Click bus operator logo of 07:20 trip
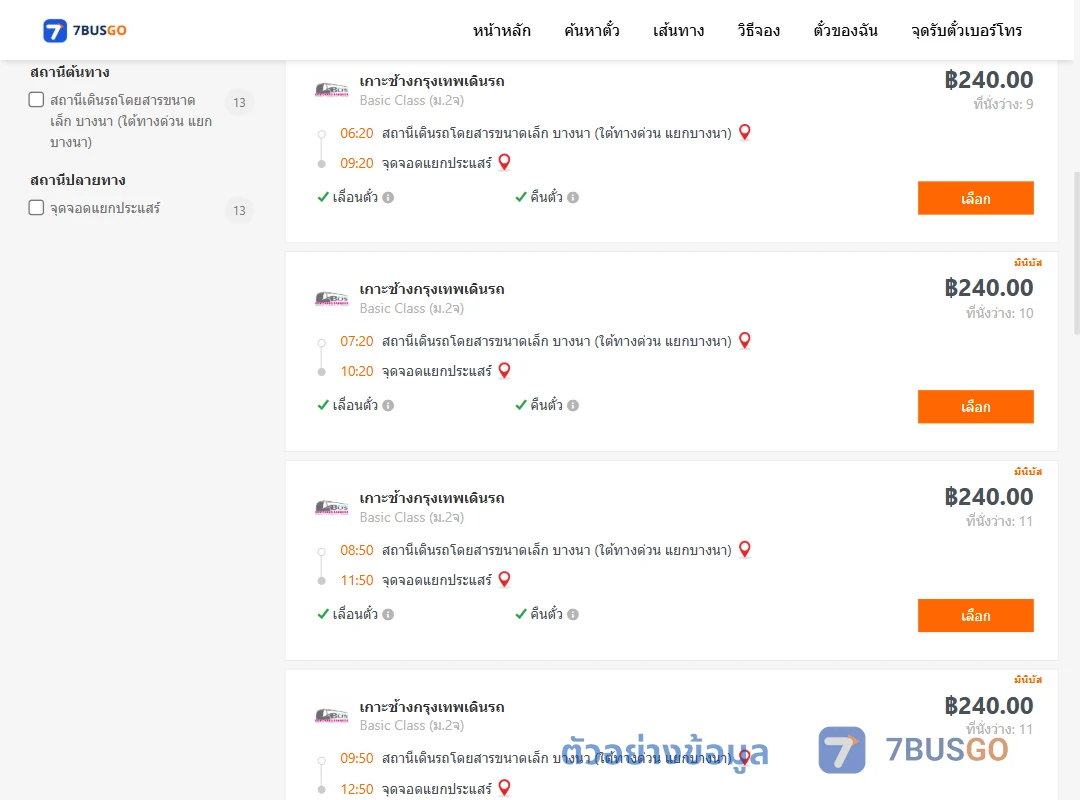Viewport: 1080px width, 800px height. 331,298
